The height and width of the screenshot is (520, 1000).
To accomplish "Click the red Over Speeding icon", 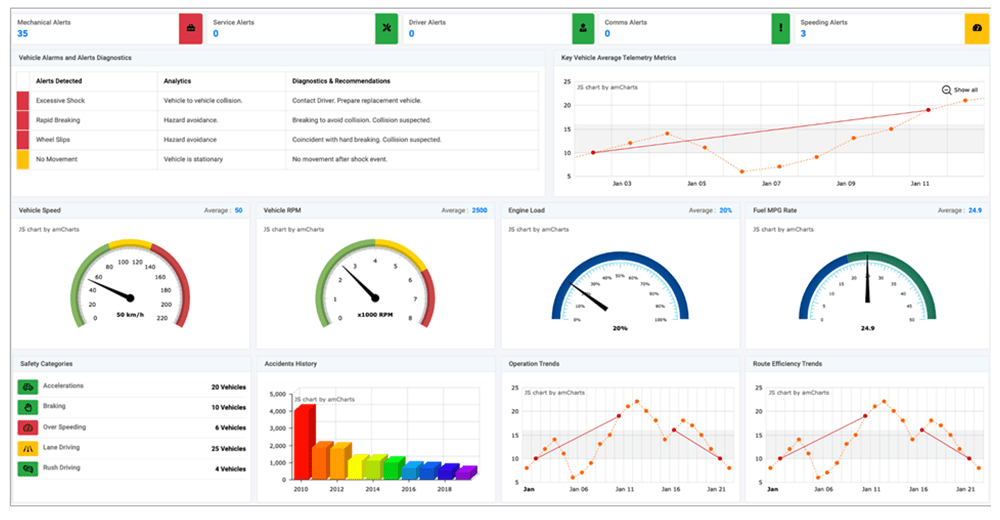I will (27, 427).
